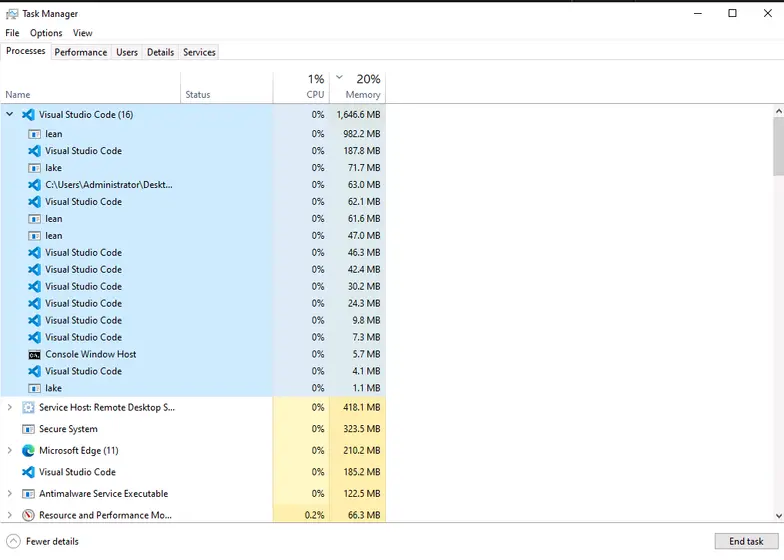Click the 982.2 MB lean process icon
Screen dimensions: 784x560
point(34,133)
